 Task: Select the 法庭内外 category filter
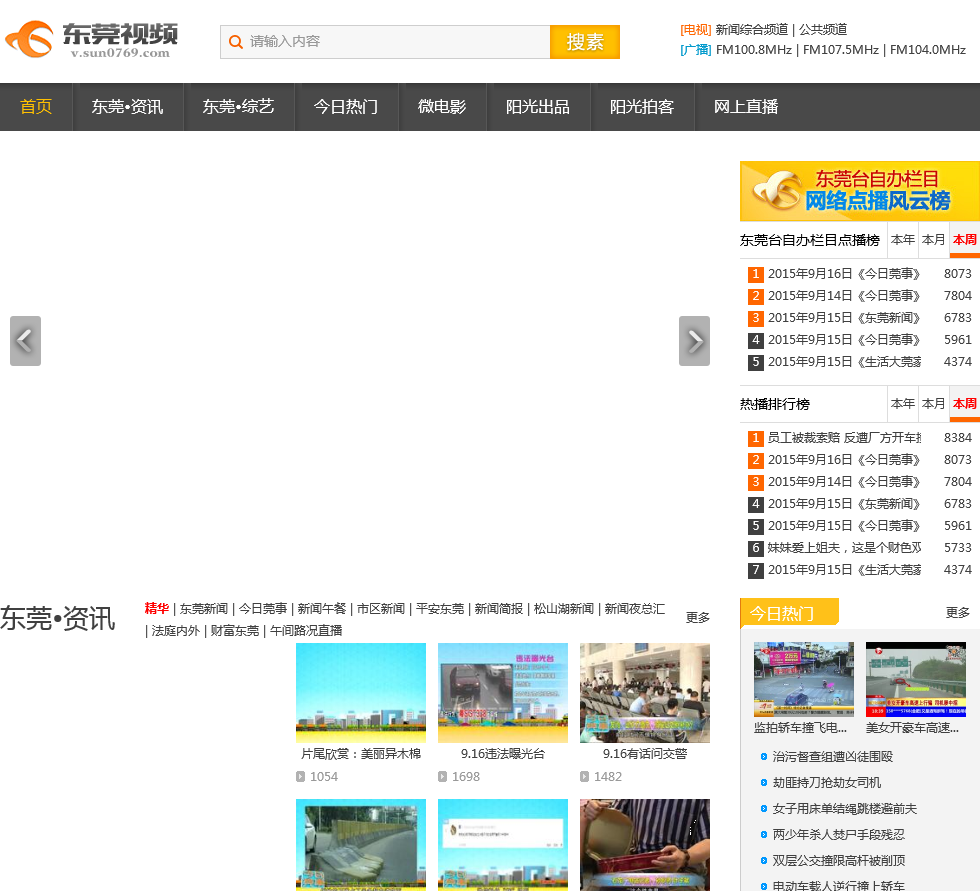pos(176,631)
